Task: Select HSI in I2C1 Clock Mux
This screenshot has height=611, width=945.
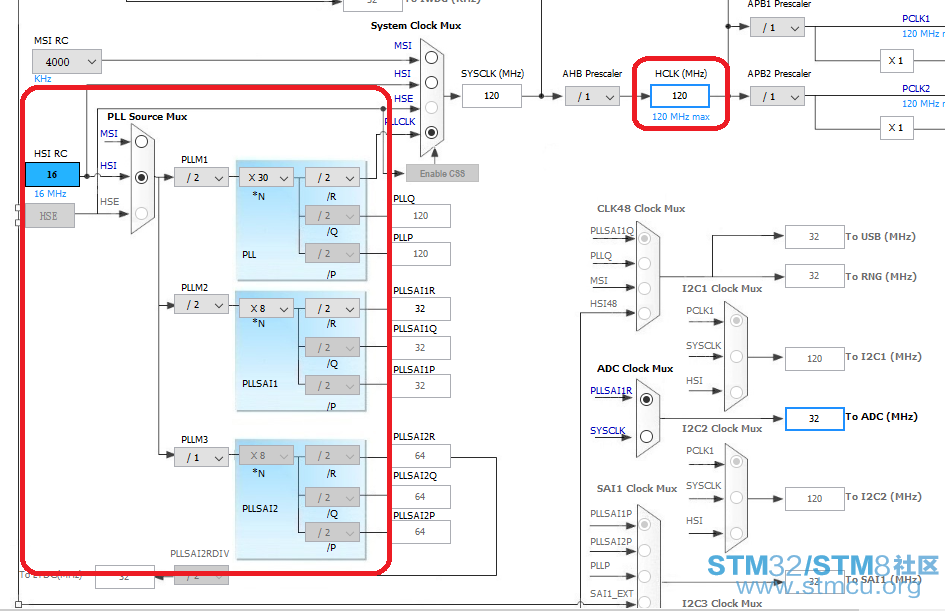Action: 736,392
